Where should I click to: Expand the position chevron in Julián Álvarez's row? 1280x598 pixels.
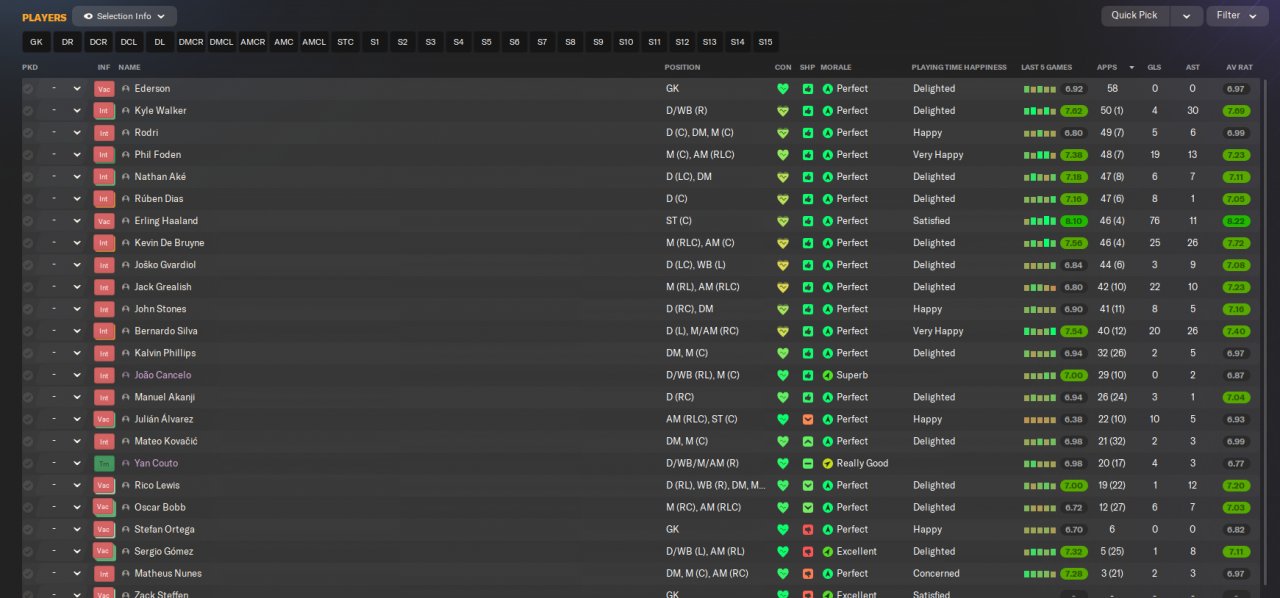click(77, 419)
